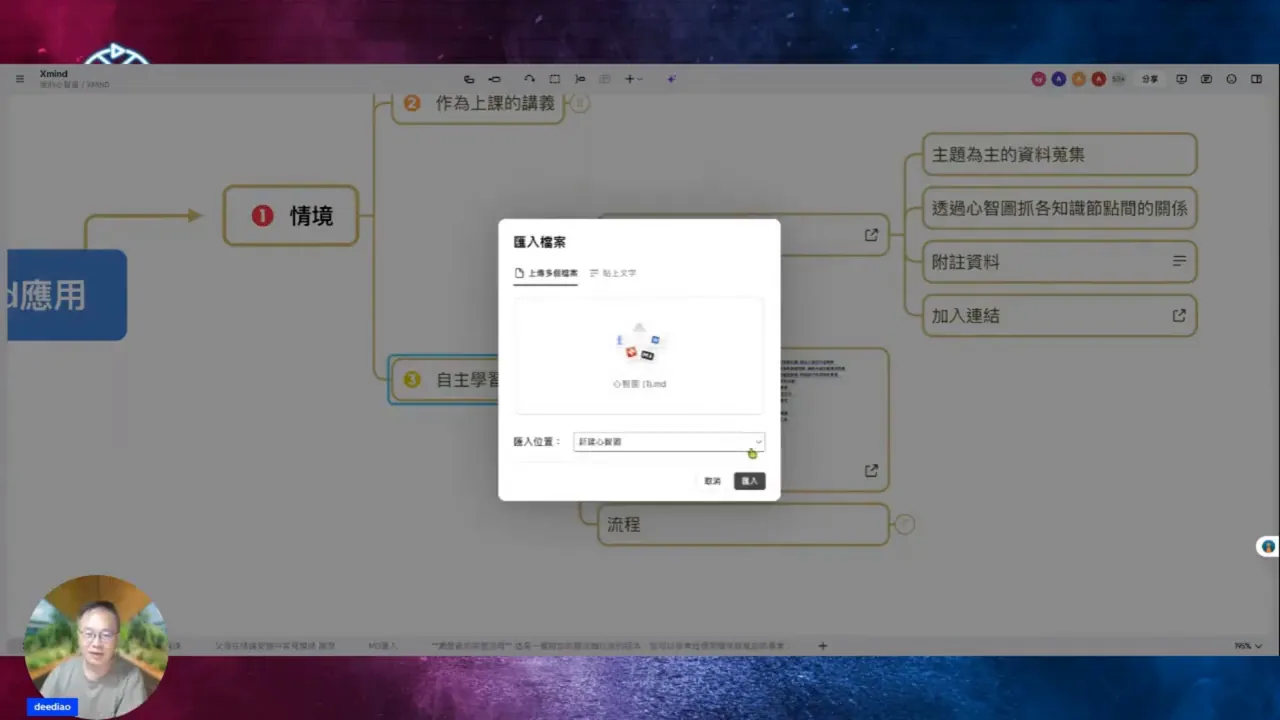
Task: Open the Xmind hamburger menu
Action: (20, 79)
